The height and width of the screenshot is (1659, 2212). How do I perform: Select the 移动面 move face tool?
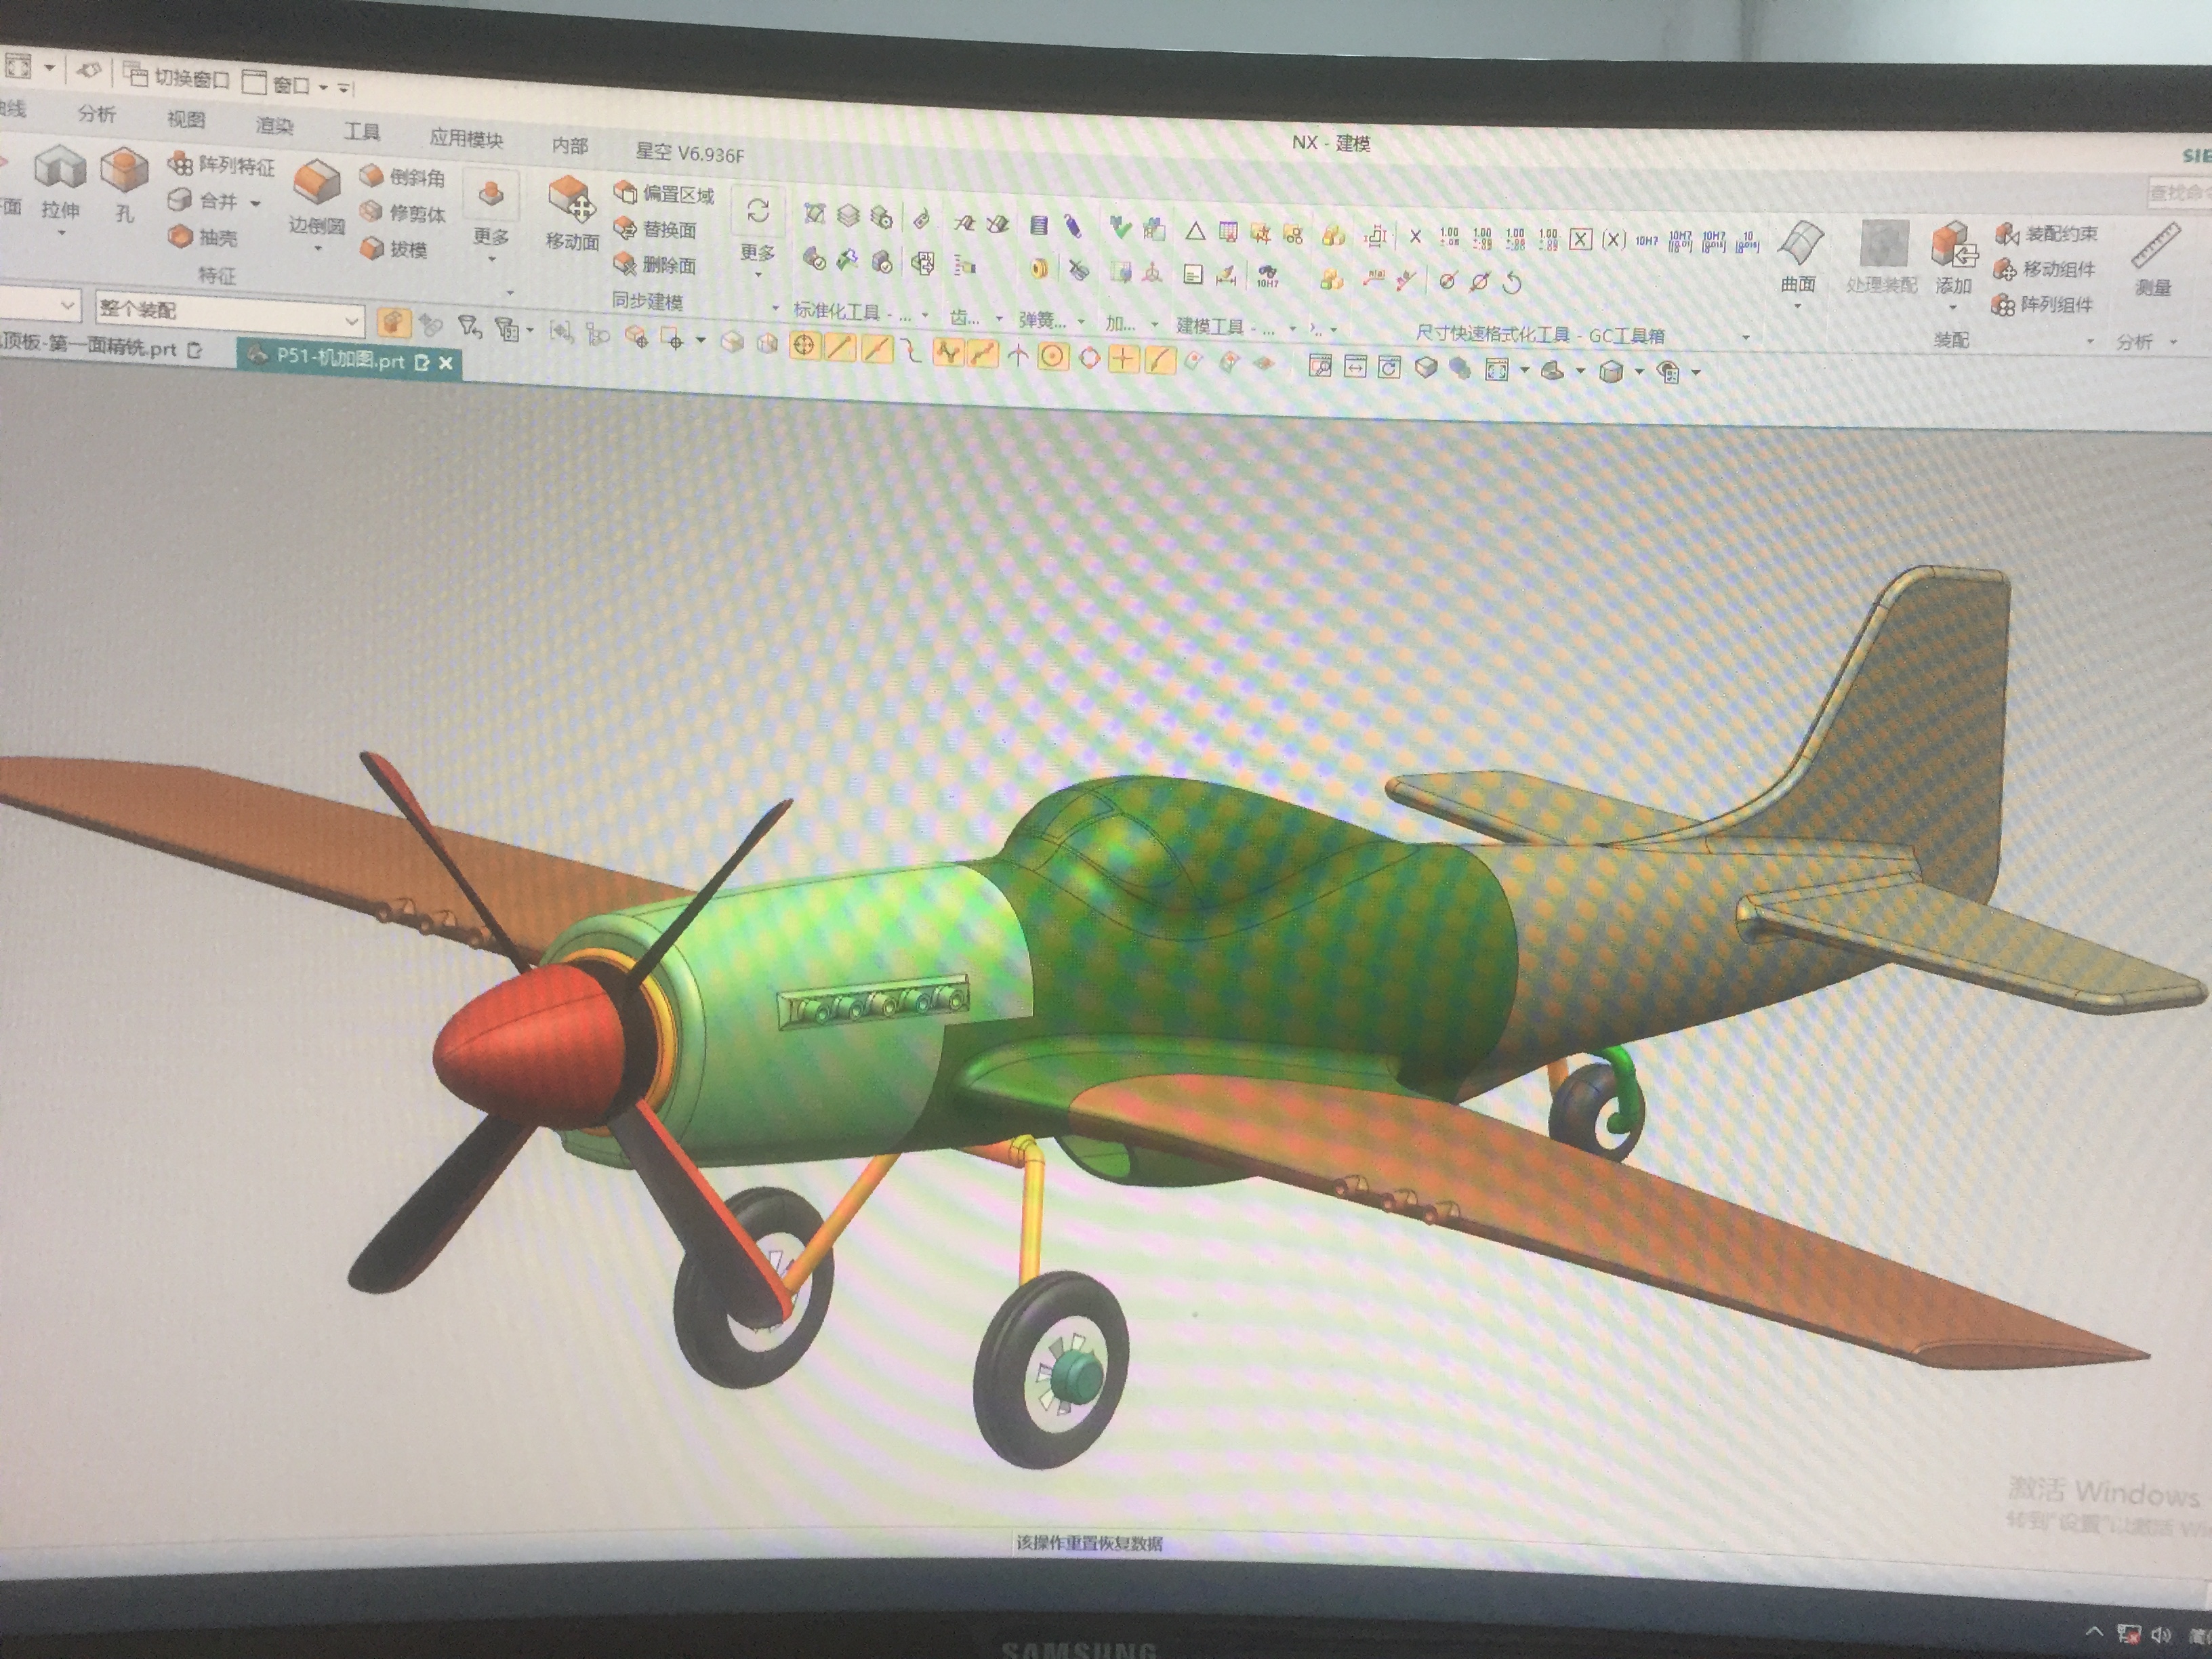[x=572, y=213]
